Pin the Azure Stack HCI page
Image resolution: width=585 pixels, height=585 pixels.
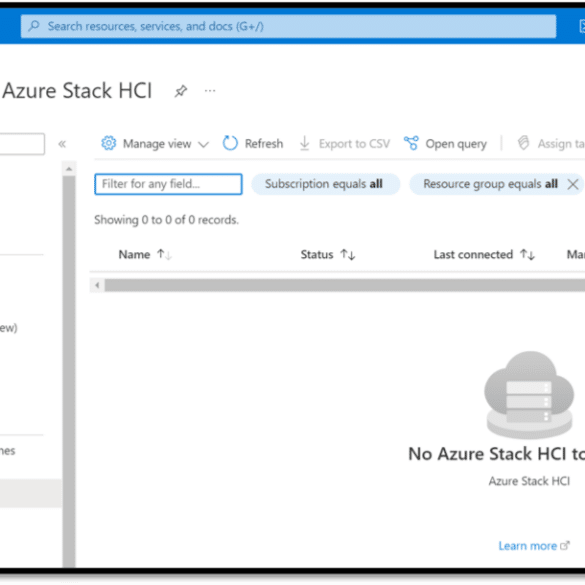181,91
